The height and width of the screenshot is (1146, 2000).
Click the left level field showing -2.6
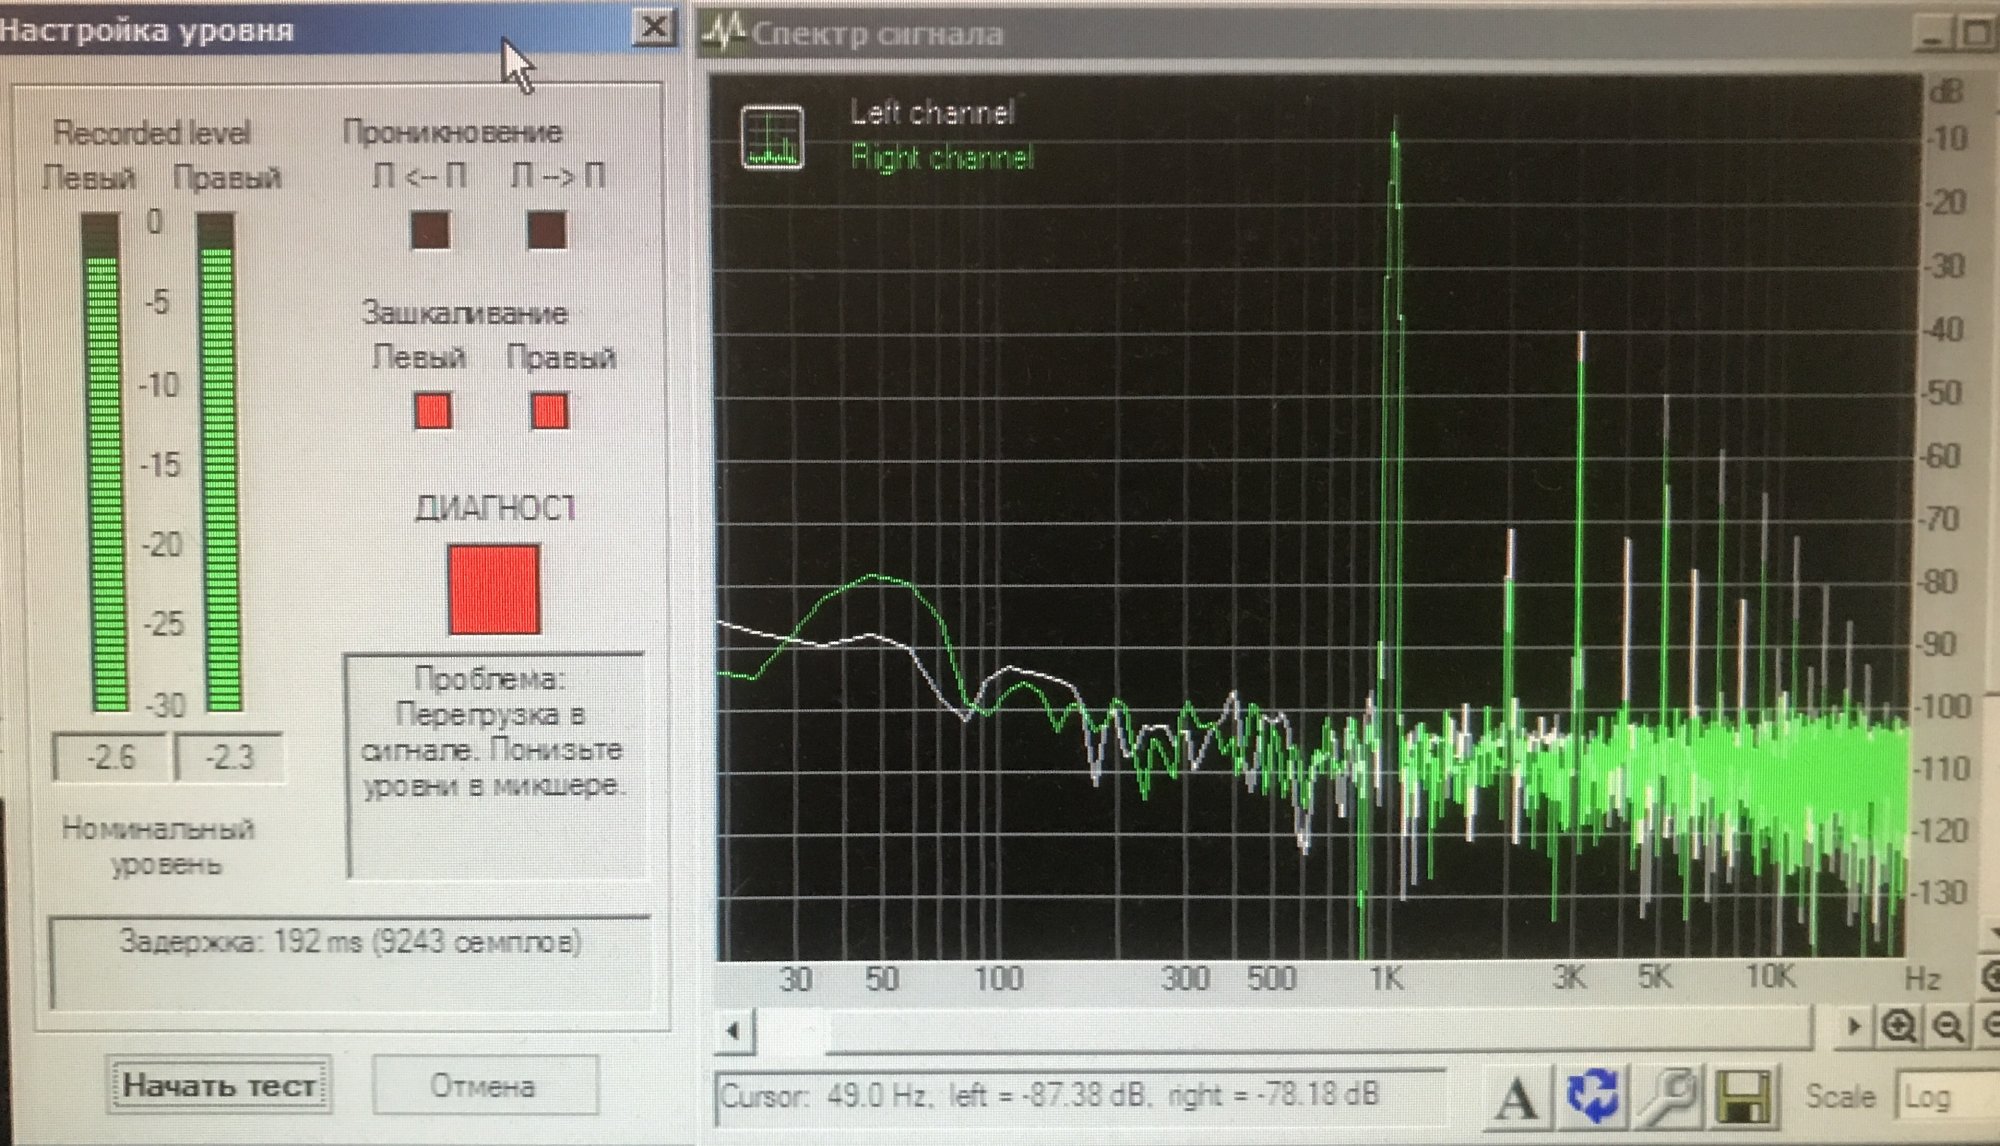[110, 757]
